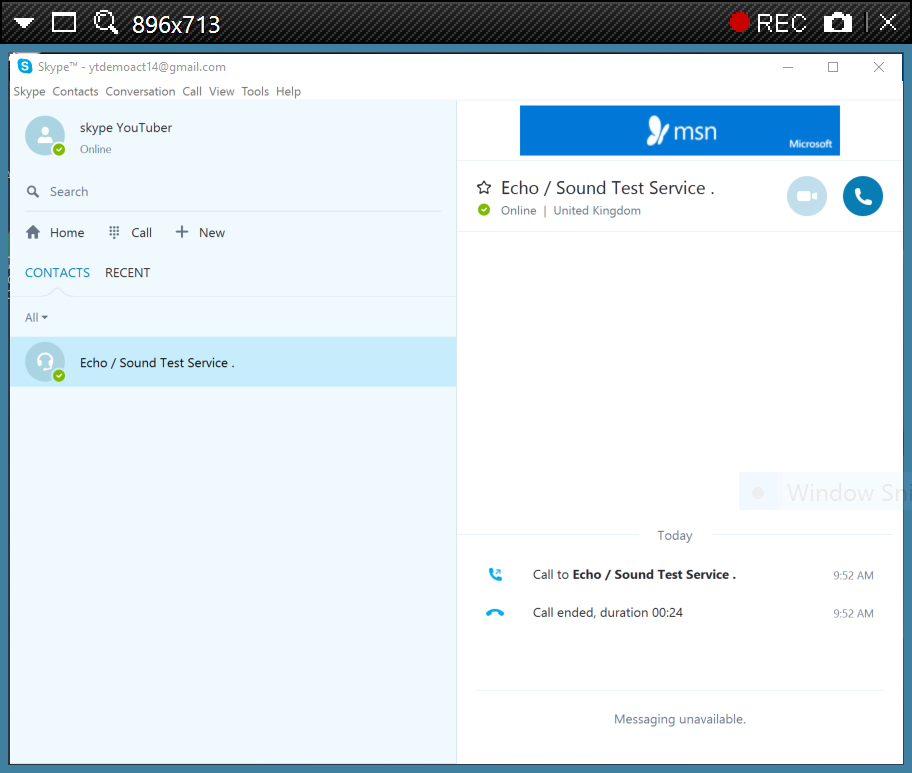
Task: Click the Home button label
Action: [x=67, y=233]
